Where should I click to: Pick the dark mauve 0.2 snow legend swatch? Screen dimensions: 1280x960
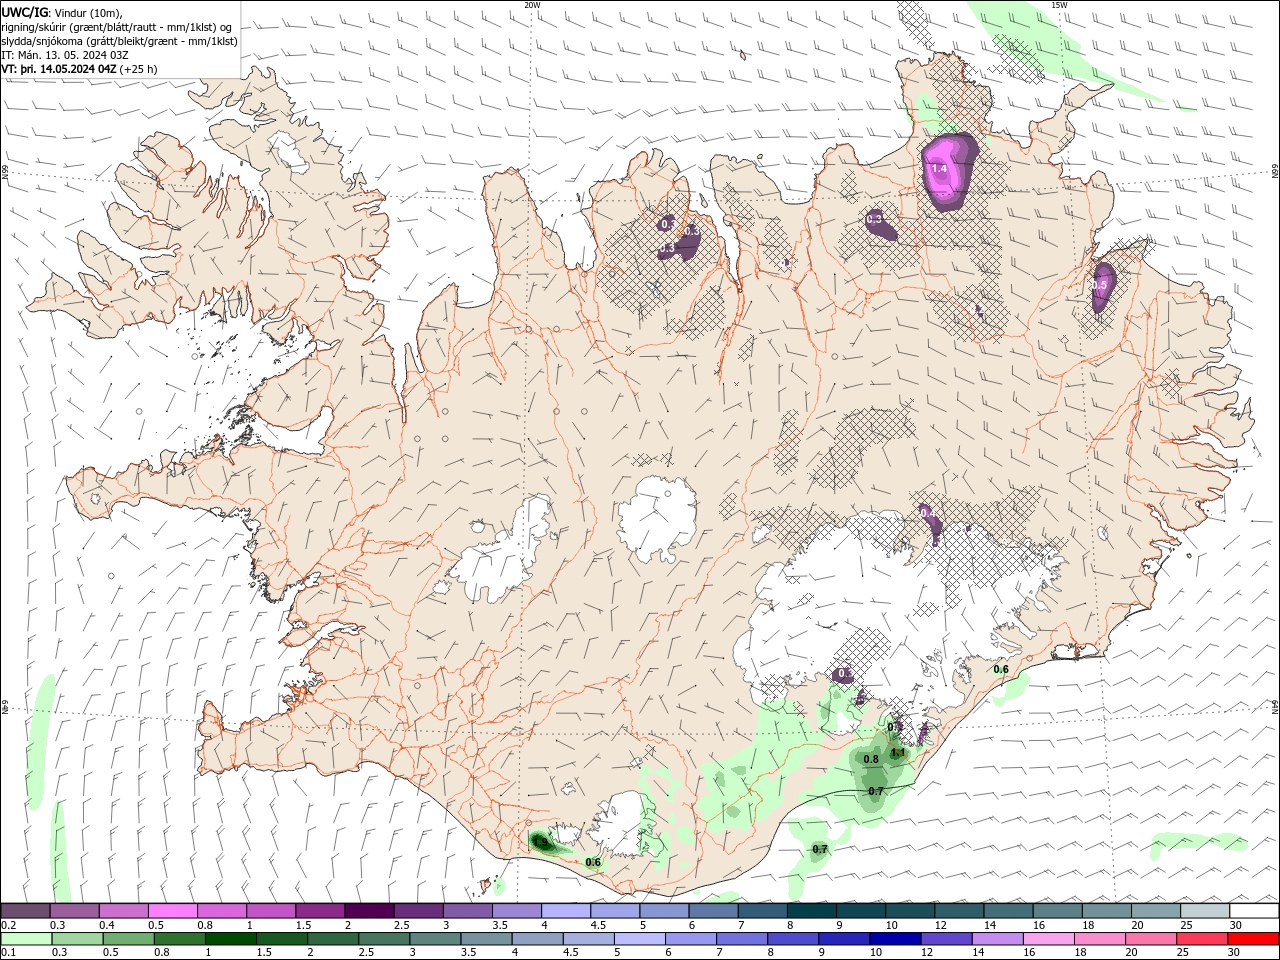point(25,911)
